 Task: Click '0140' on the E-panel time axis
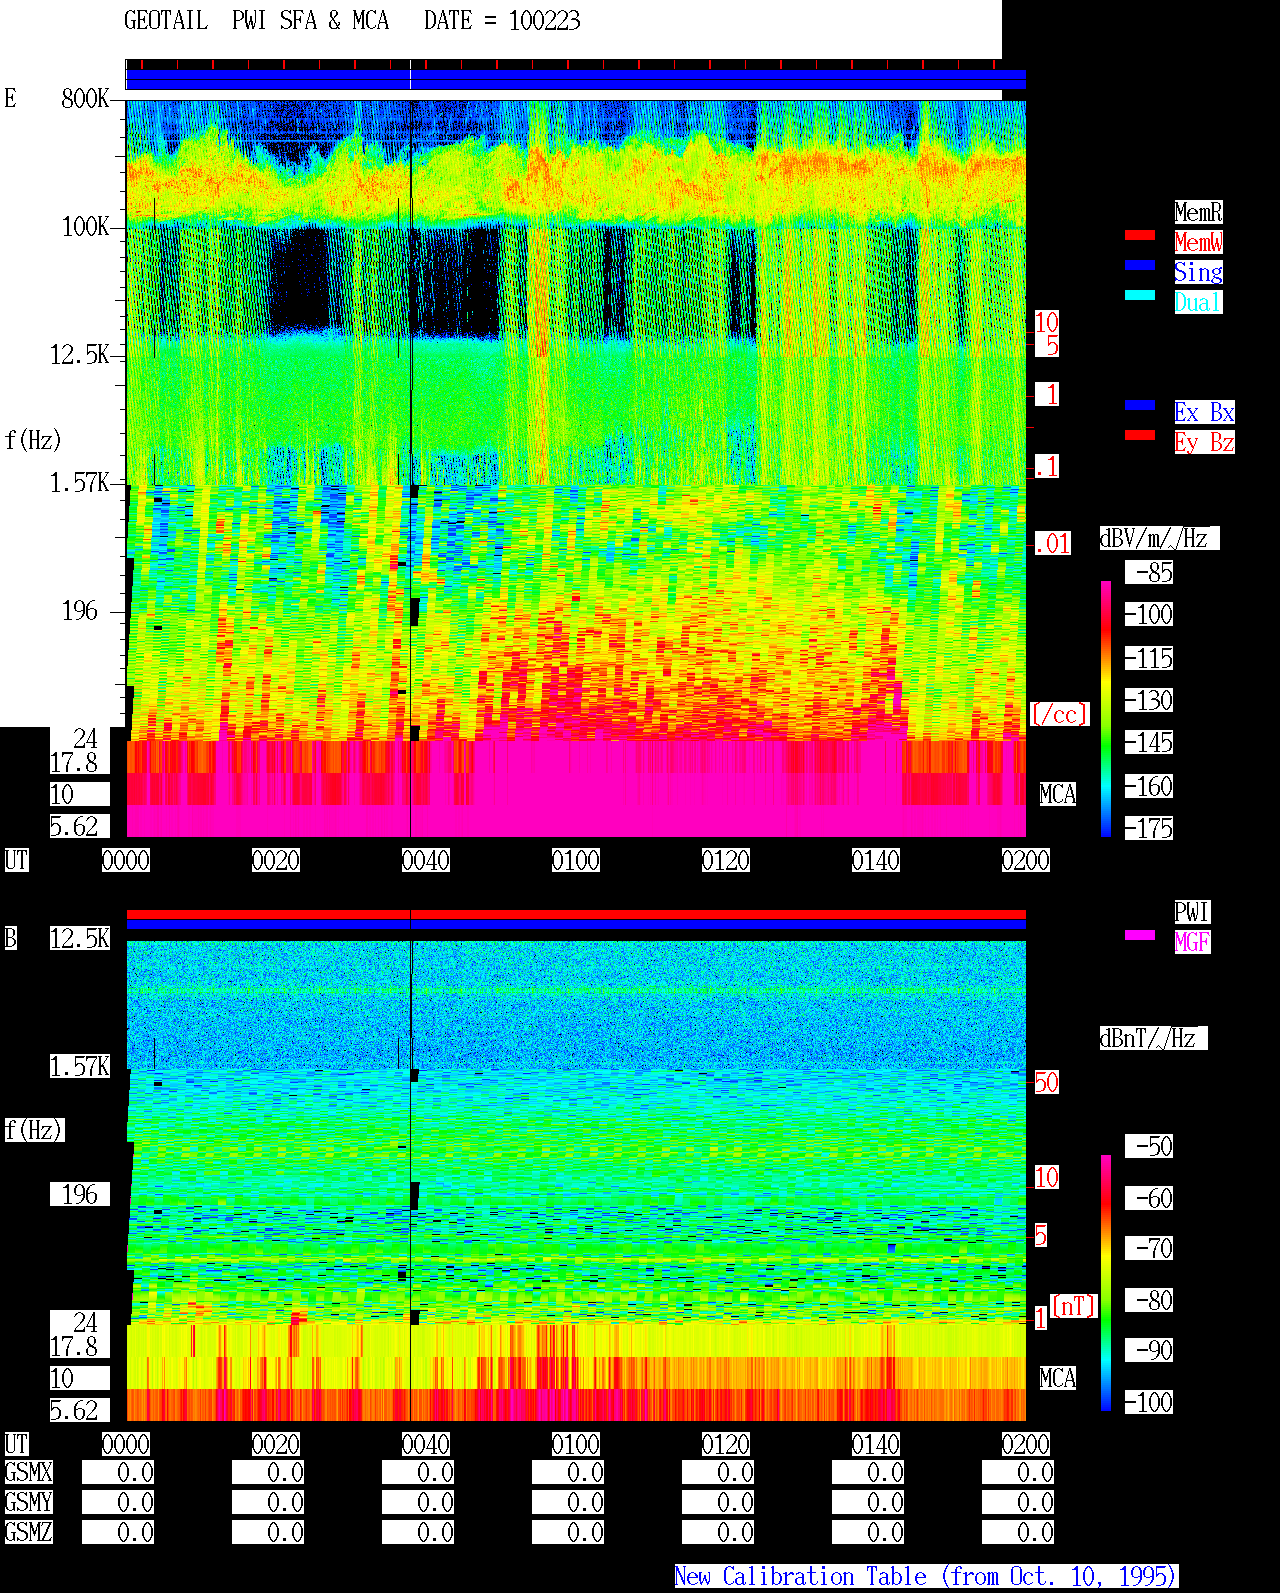876,860
